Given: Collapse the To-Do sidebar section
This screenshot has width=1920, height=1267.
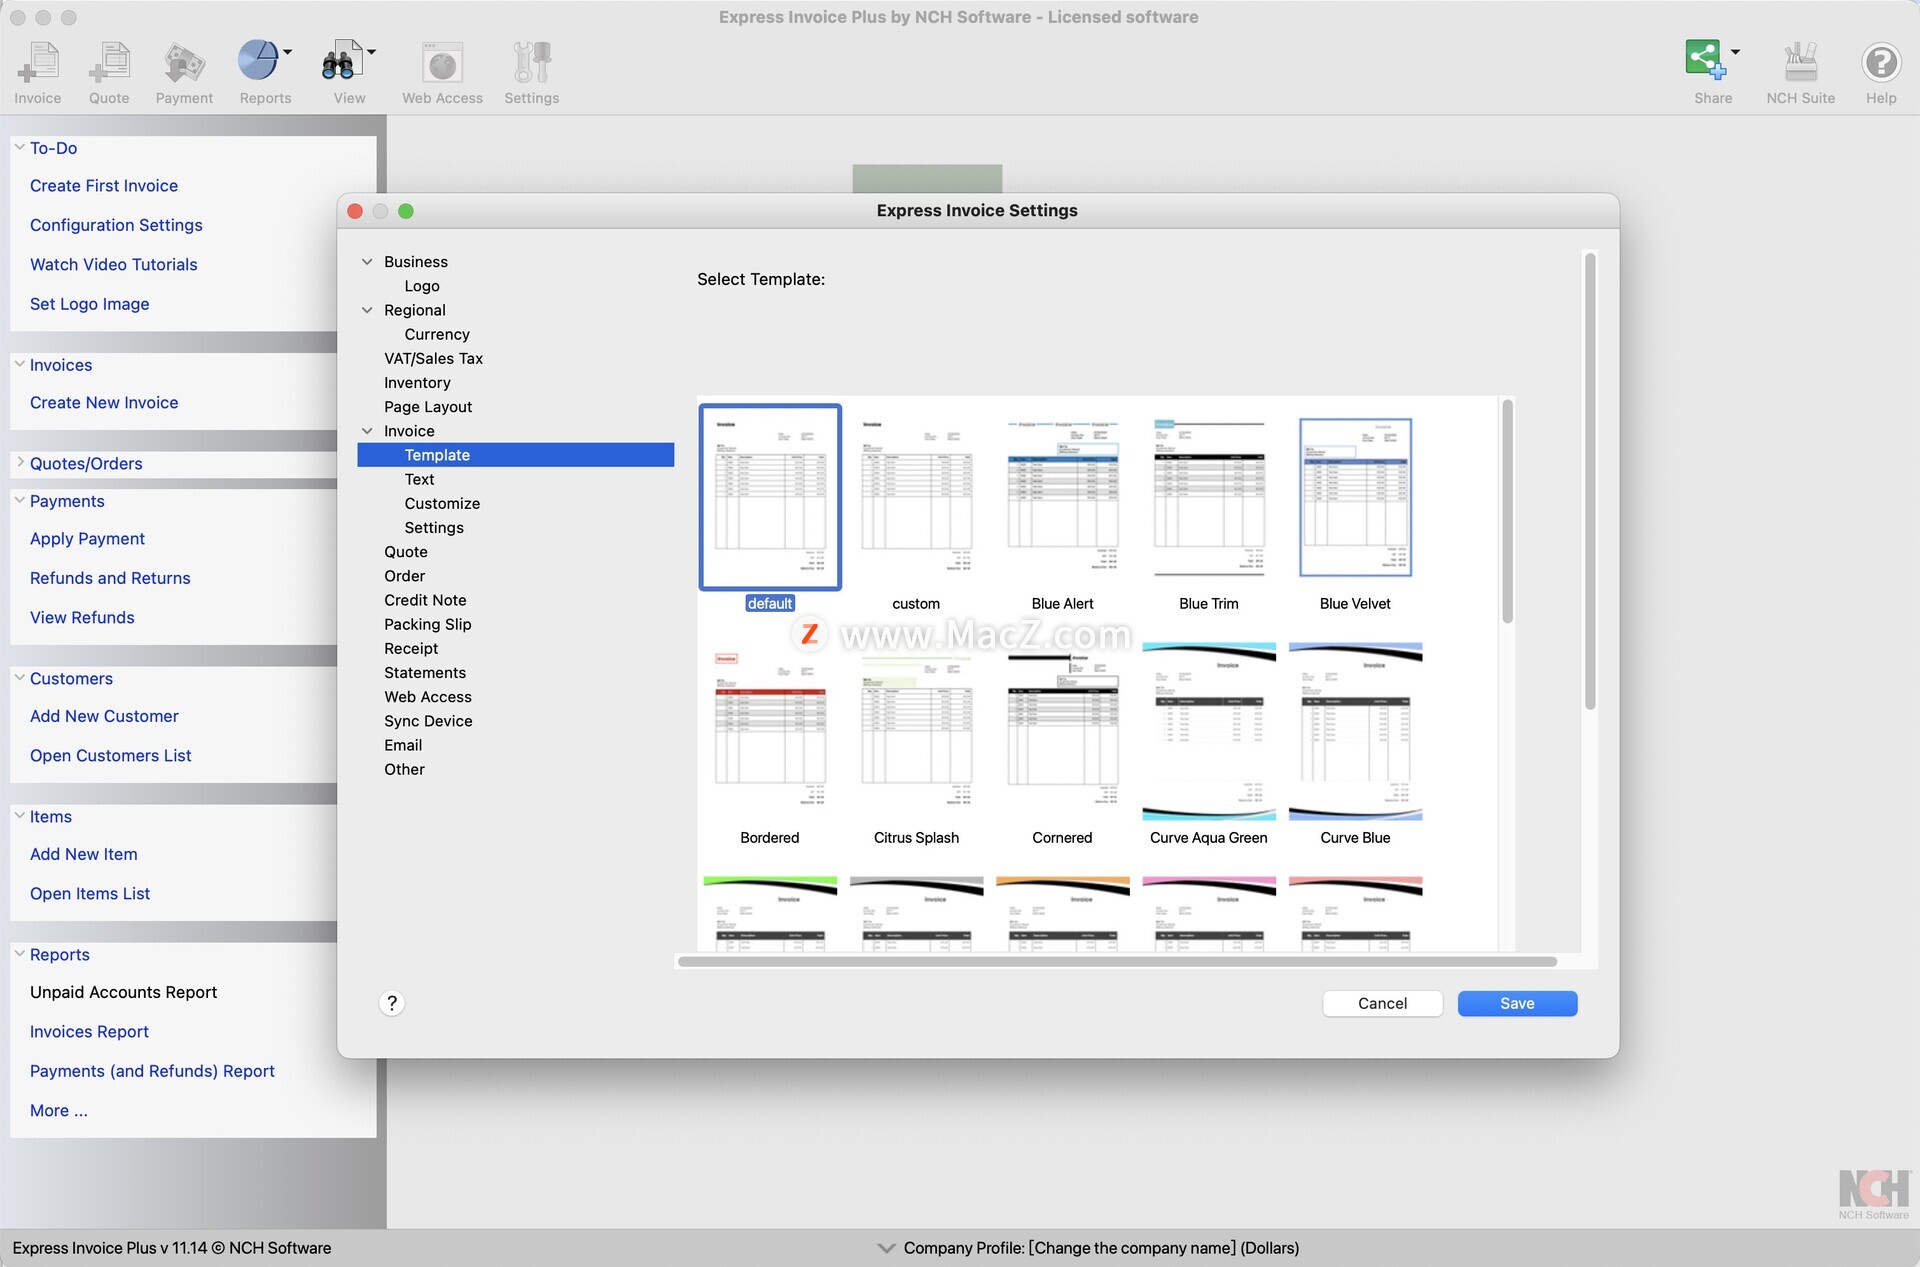Looking at the screenshot, I should tap(19, 147).
